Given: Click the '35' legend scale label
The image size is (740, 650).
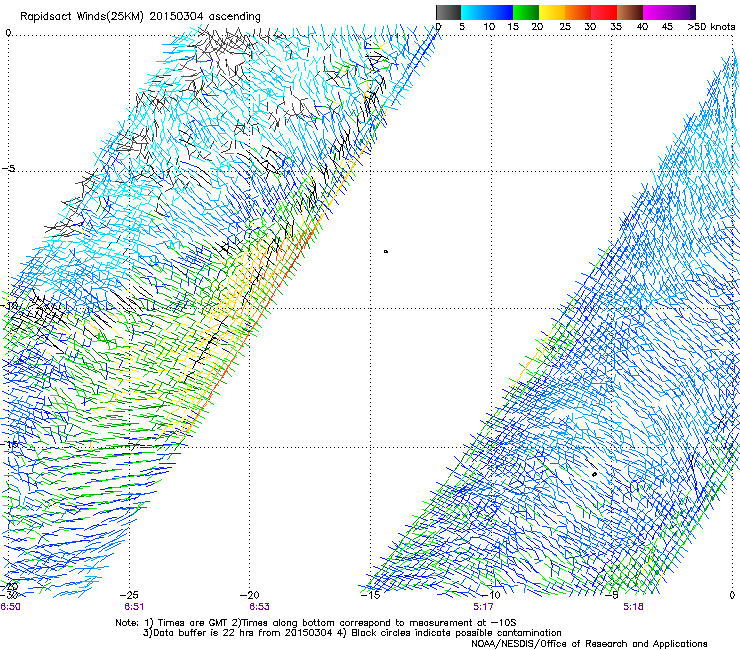Looking at the screenshot, I should (616, 27).
